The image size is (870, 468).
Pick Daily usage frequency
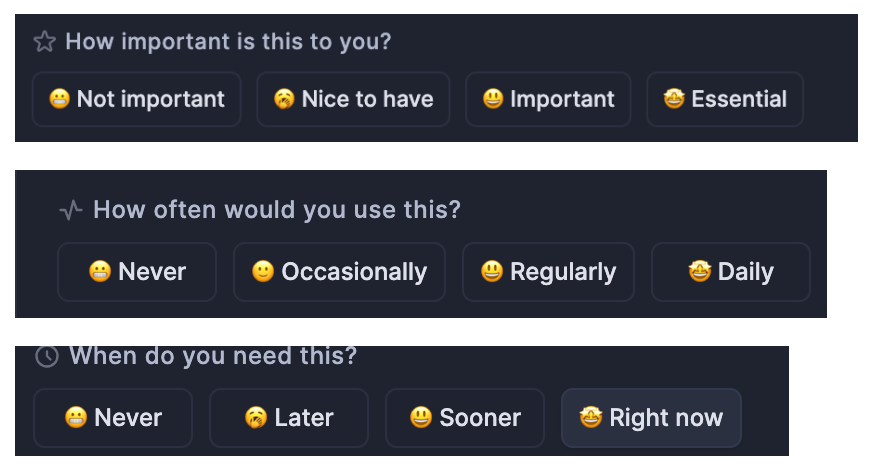(x=731, y=272)
